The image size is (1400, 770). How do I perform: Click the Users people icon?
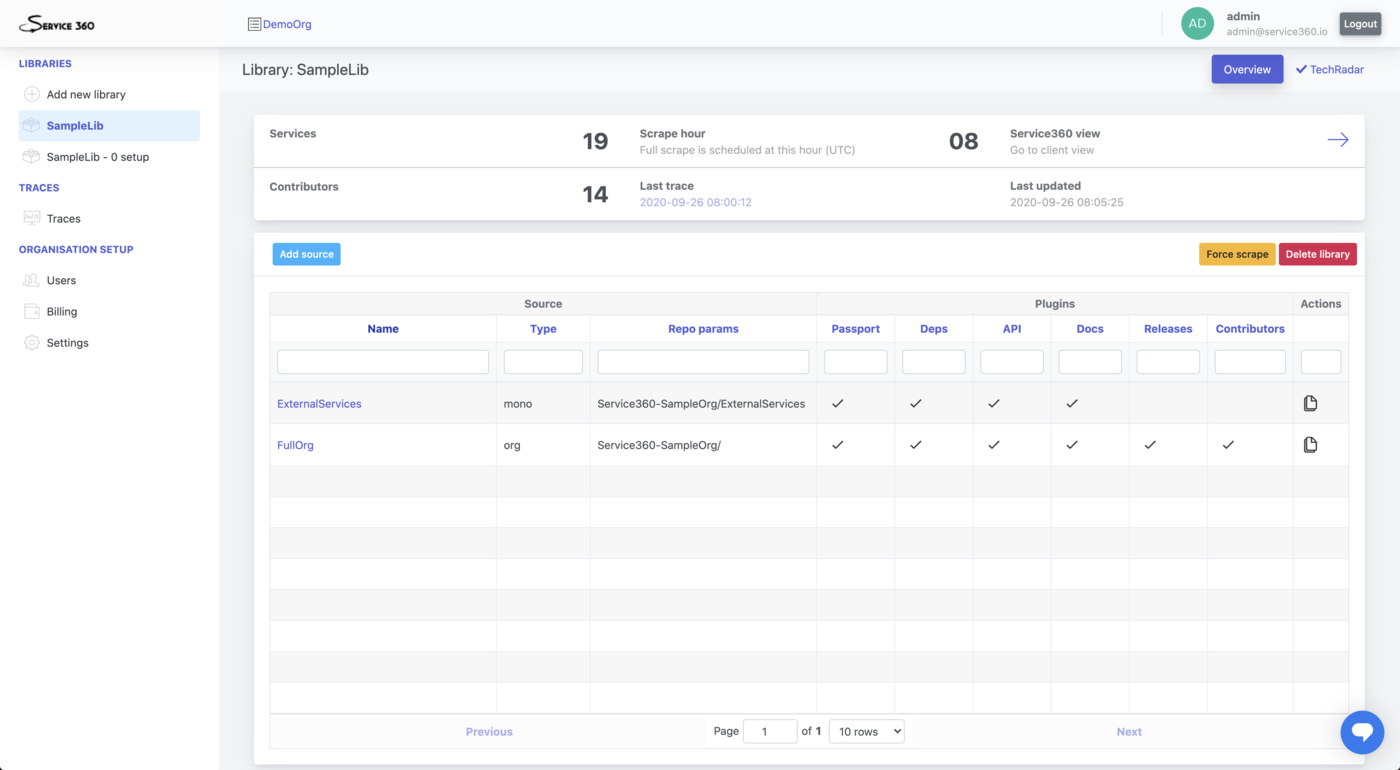coord(32,280)
